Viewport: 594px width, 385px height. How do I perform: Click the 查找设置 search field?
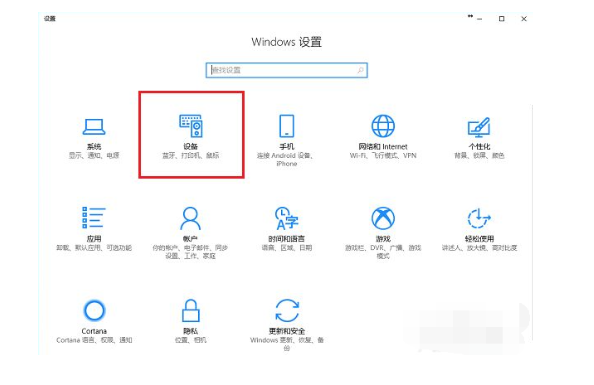click(x=287, y=70)
